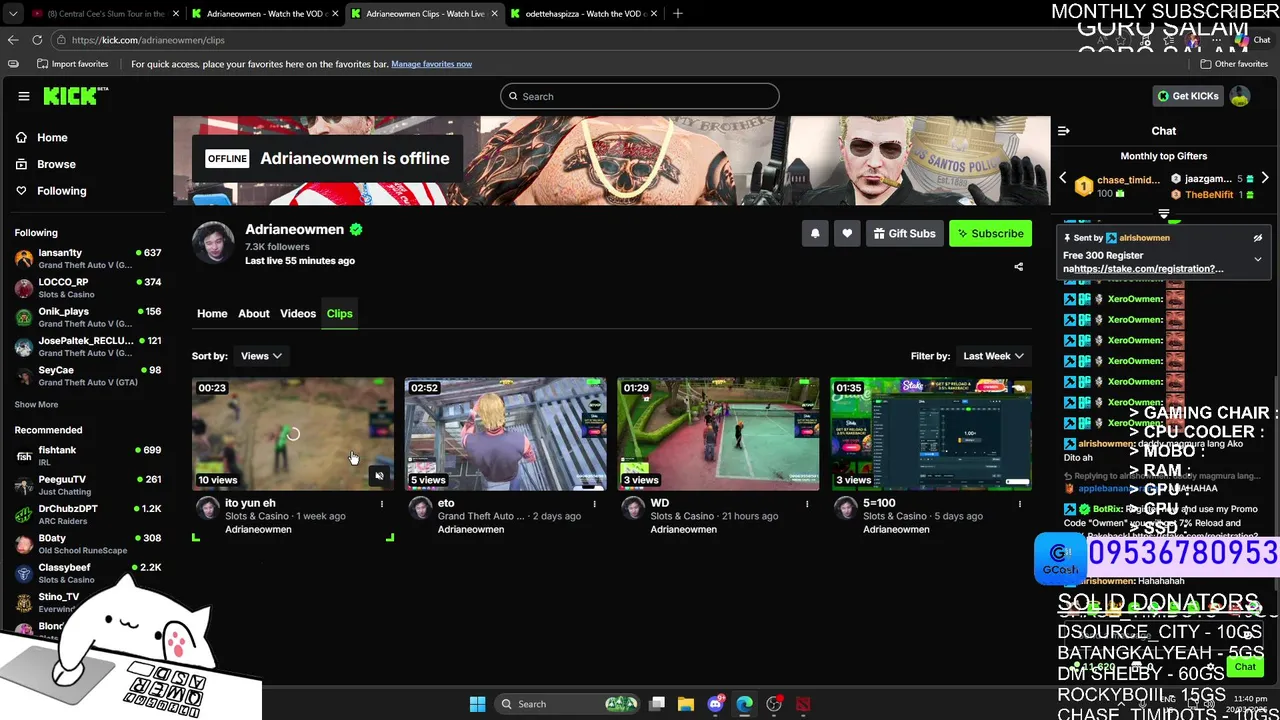Reload the page
This screenshot has height=720, width=1280.
(x=37, y=40)
